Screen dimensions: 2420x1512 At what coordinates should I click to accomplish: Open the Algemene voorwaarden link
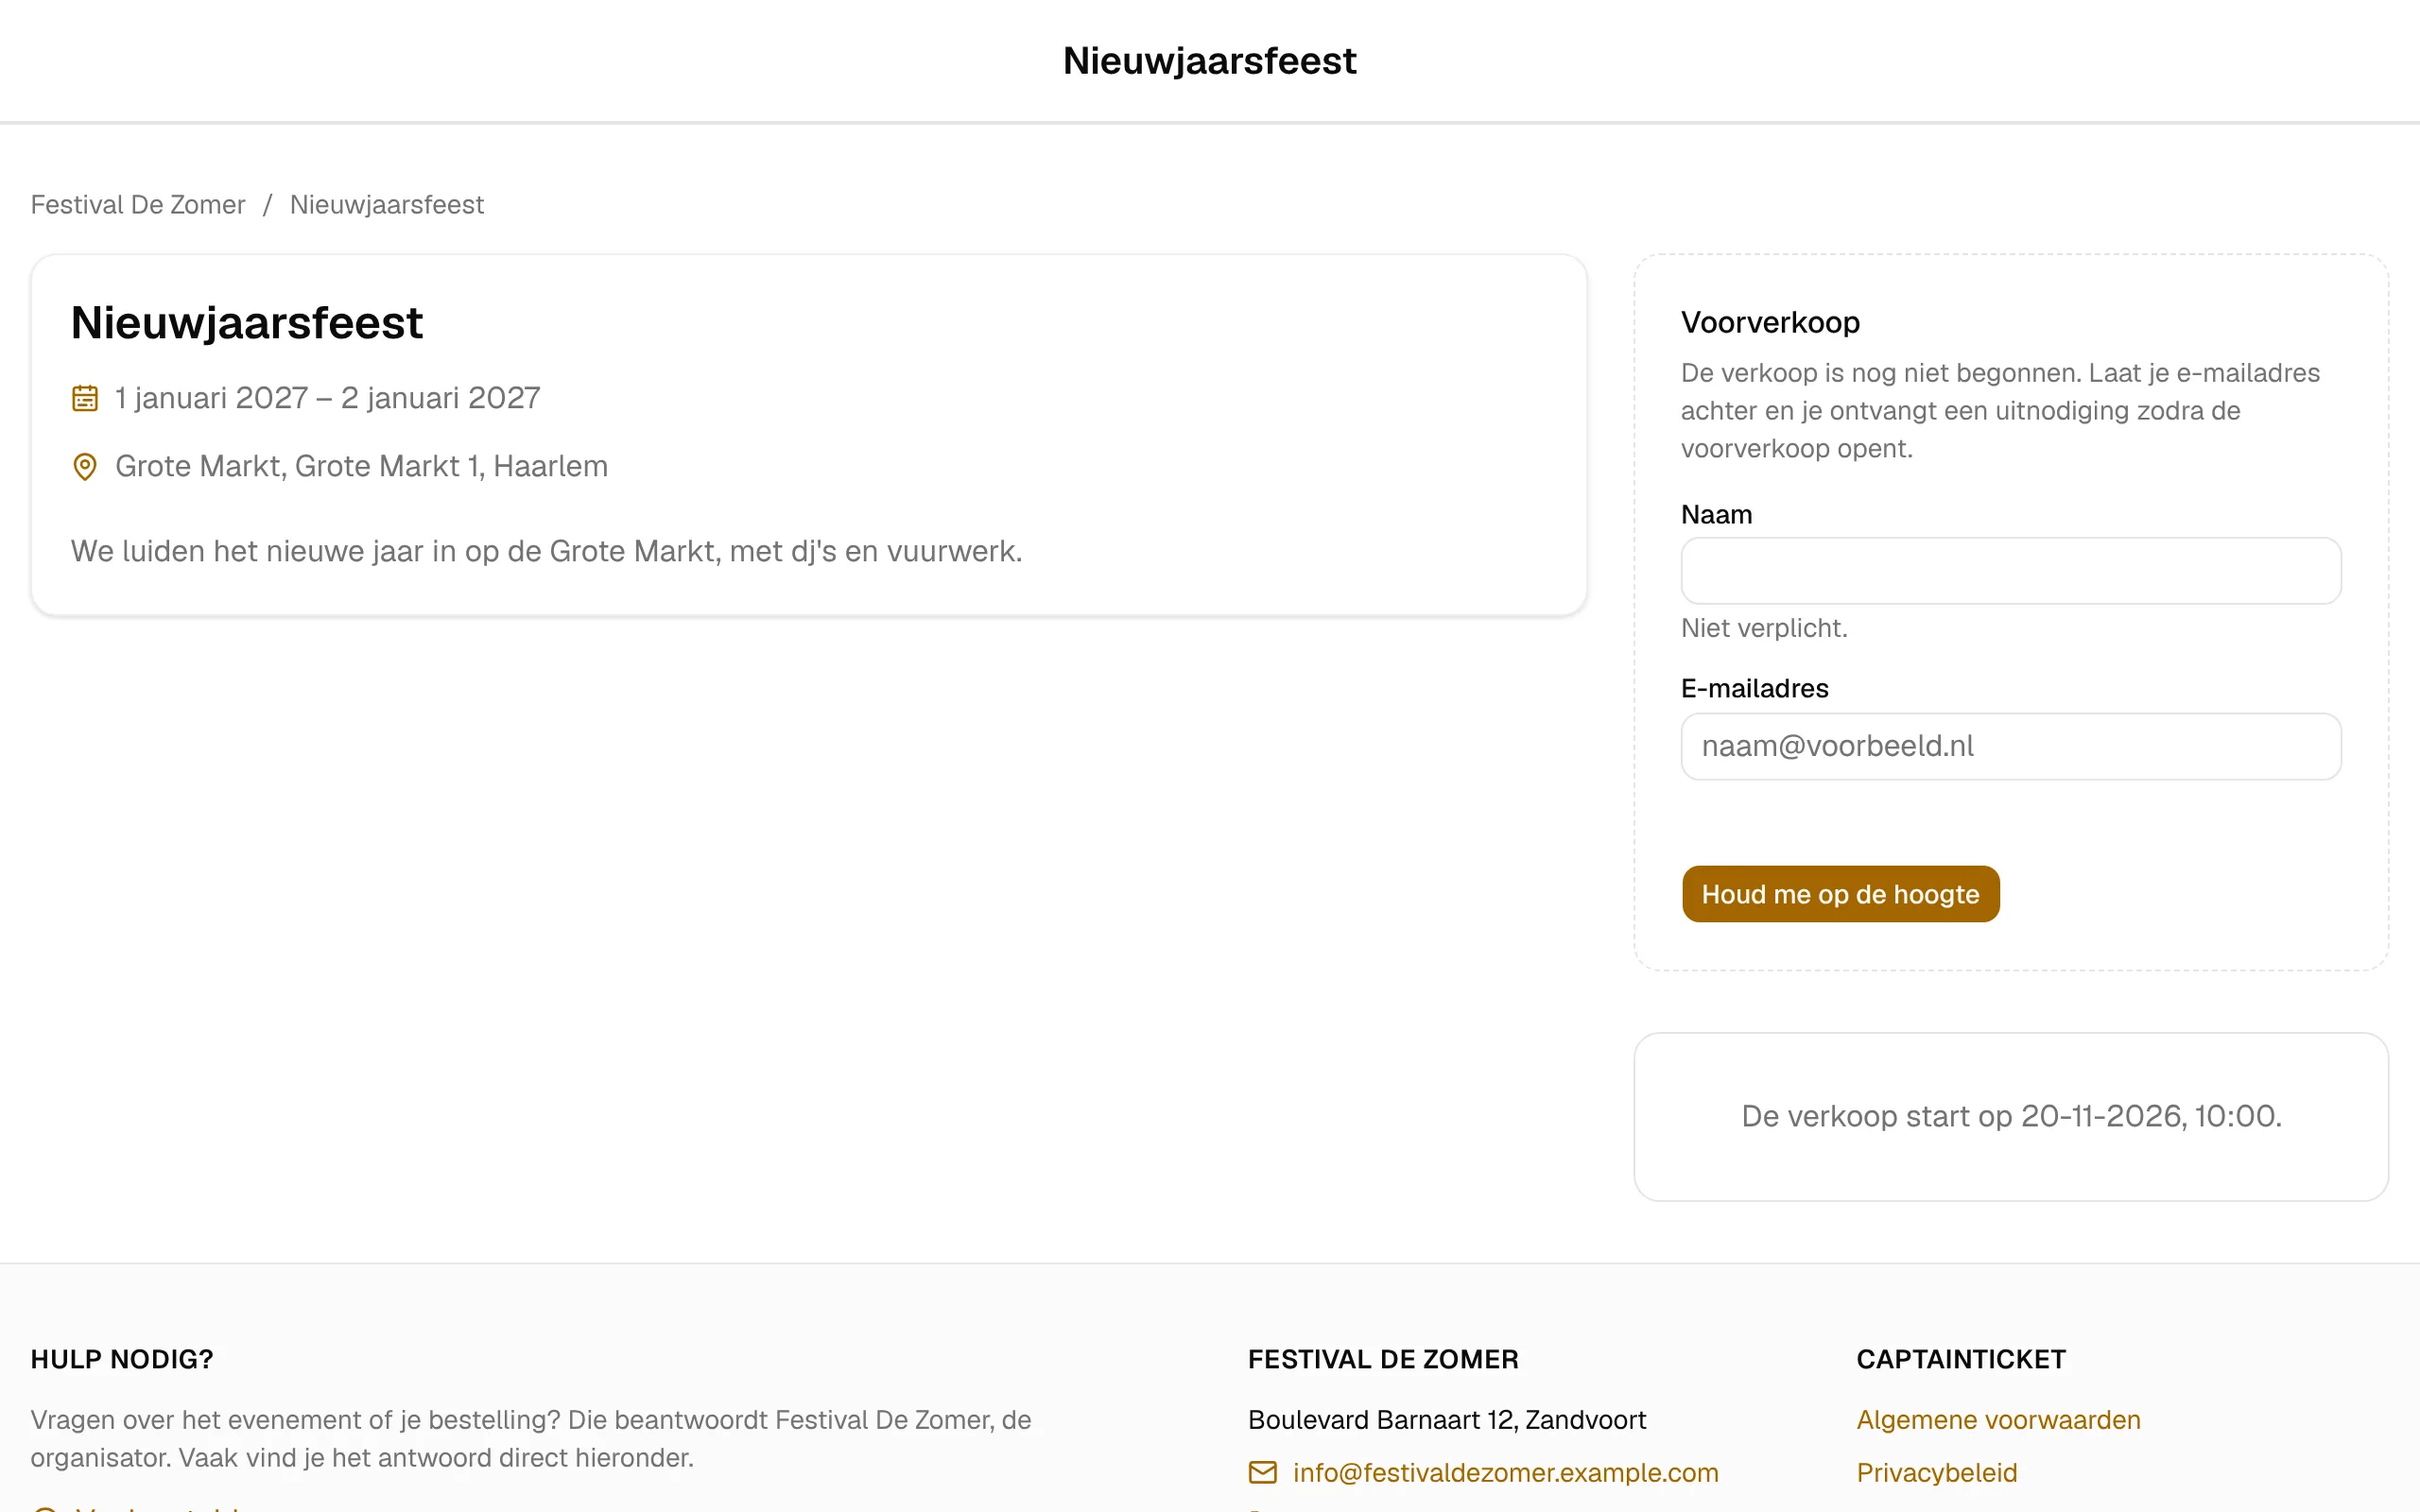click(x=1998, y=1419)
